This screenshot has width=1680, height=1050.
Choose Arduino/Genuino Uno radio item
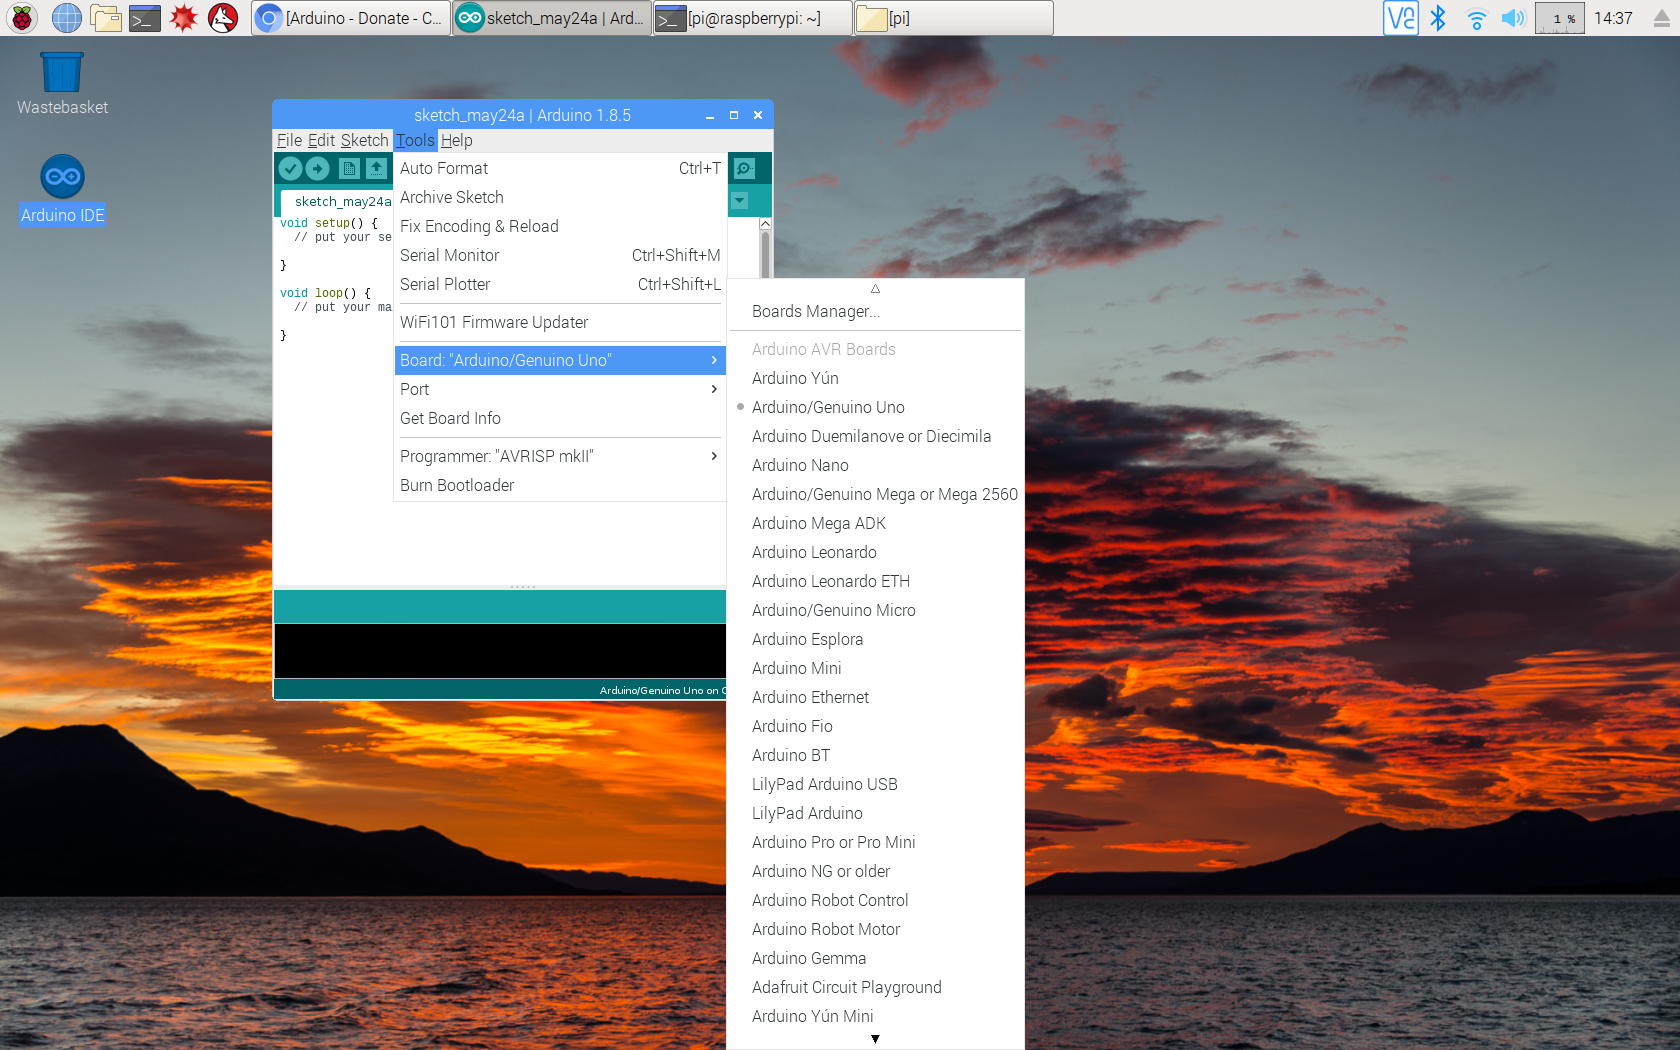pyautogui.click(x=828, y=407)
